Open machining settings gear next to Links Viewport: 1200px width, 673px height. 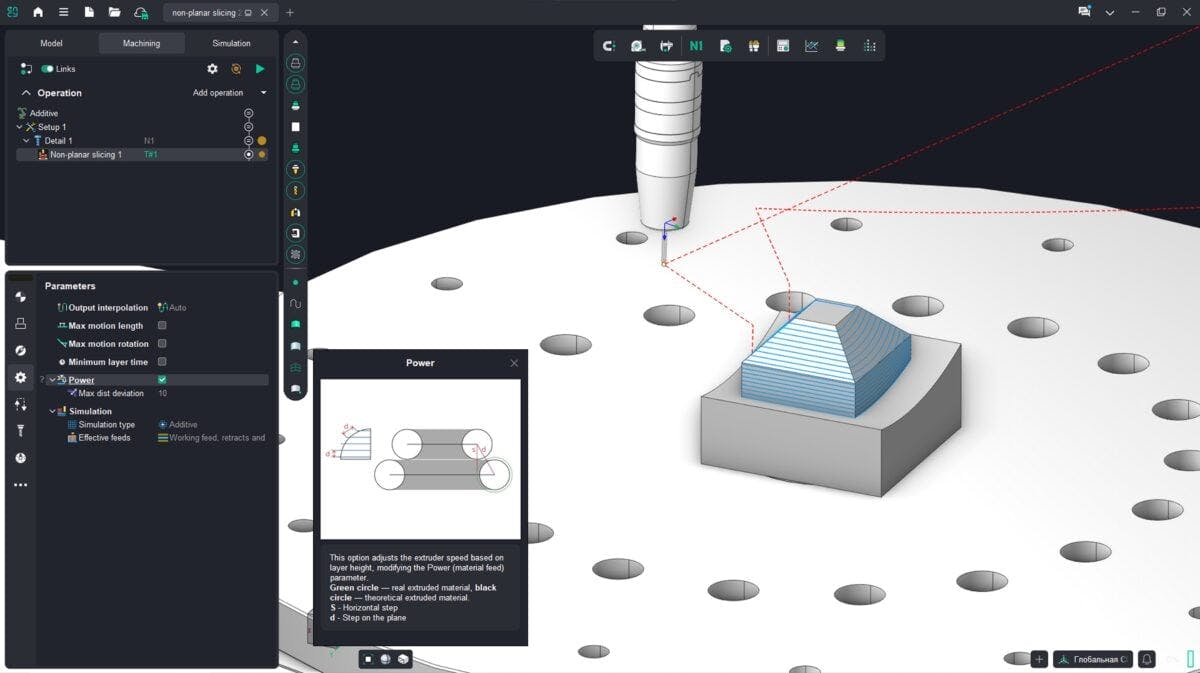(x=212, y=69)
